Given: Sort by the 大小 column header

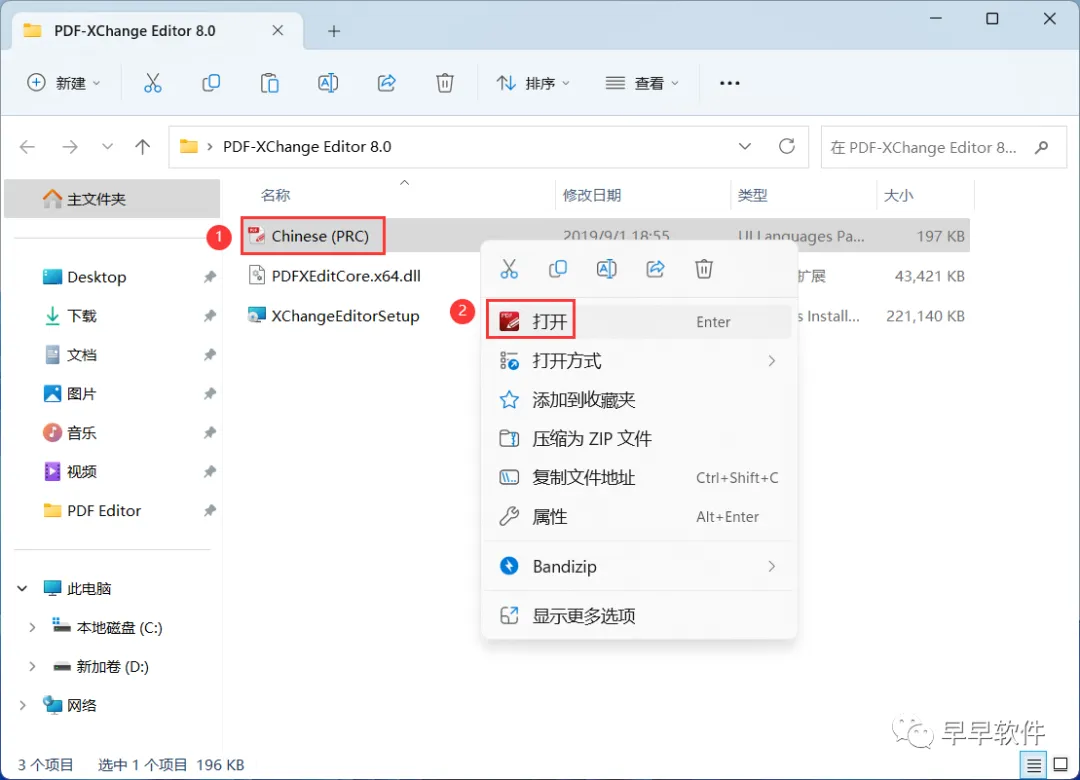Looking at the screenshot, I should coord(899,196).
